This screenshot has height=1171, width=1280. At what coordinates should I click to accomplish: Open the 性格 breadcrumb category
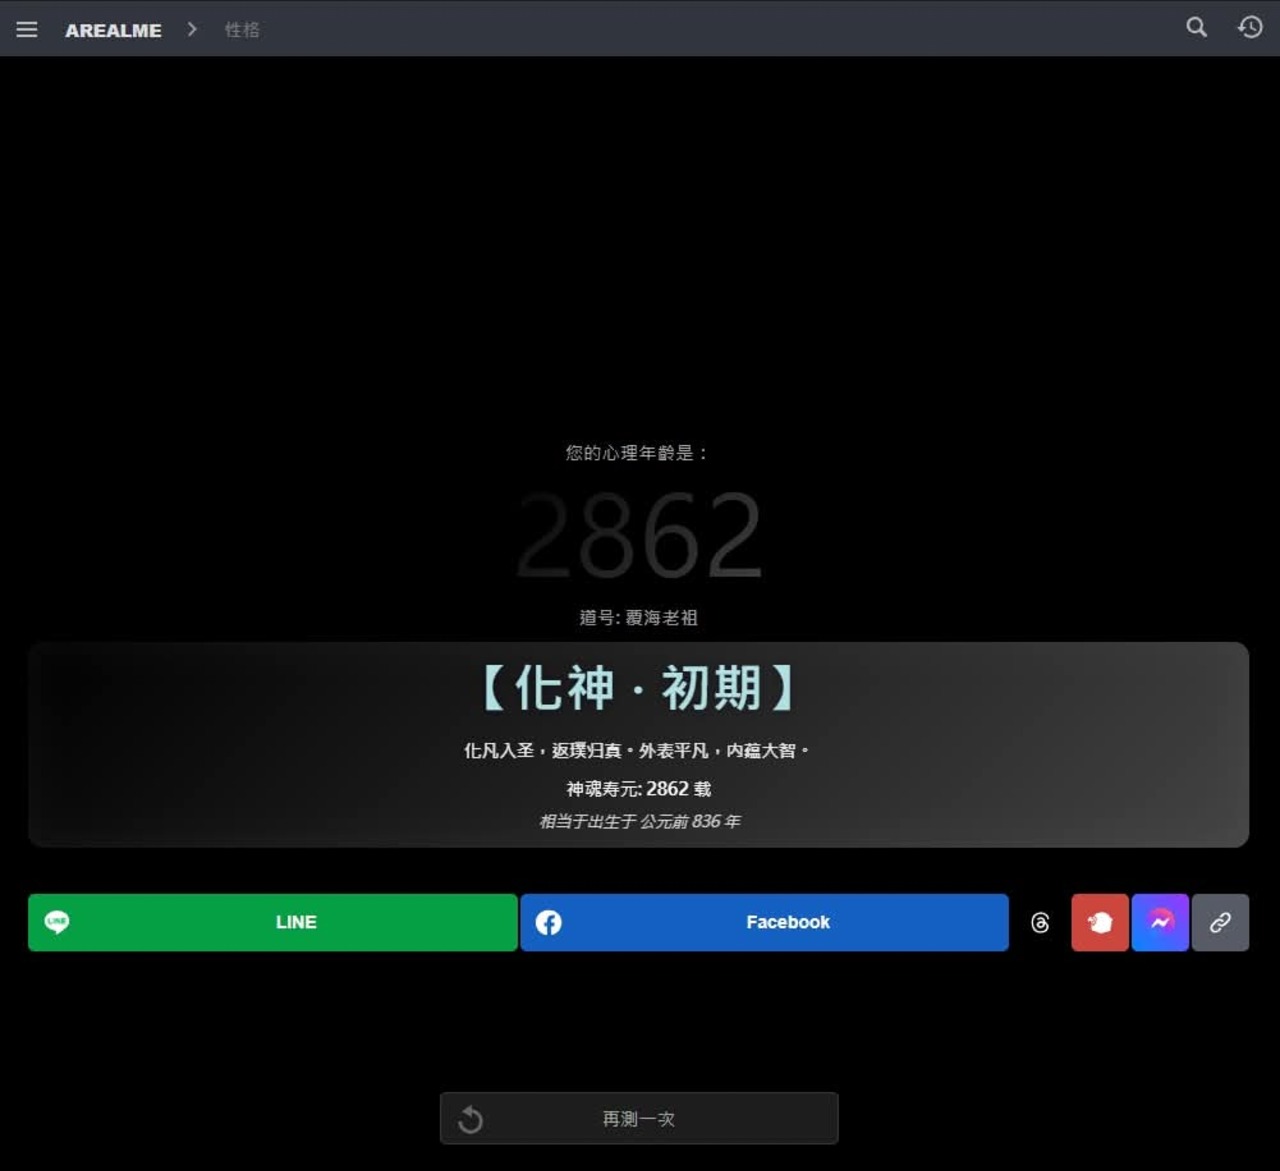(x=242, y=30)
